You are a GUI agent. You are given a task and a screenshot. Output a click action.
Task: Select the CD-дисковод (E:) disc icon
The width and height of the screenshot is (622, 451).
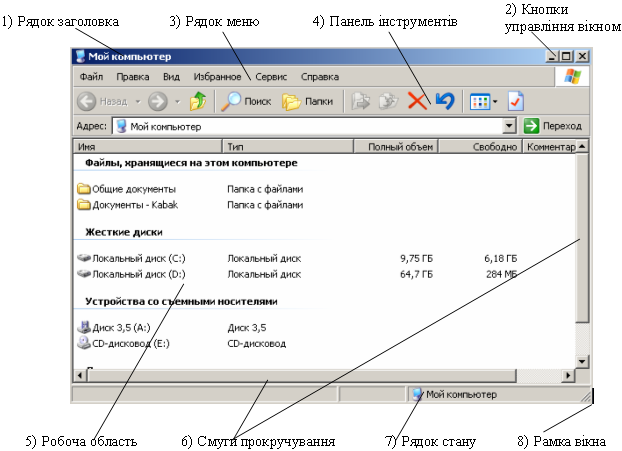[84, 343]
